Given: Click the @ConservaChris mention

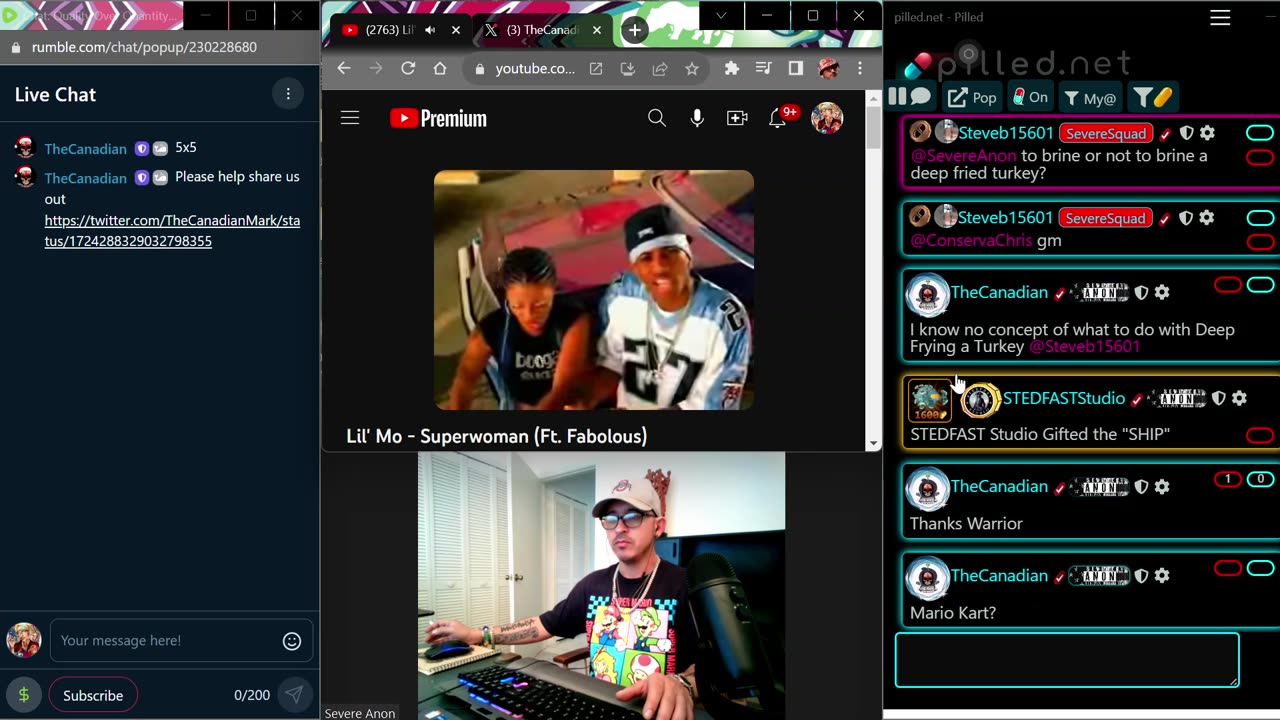Looking at the screenshot, I should tap(971, 241).
